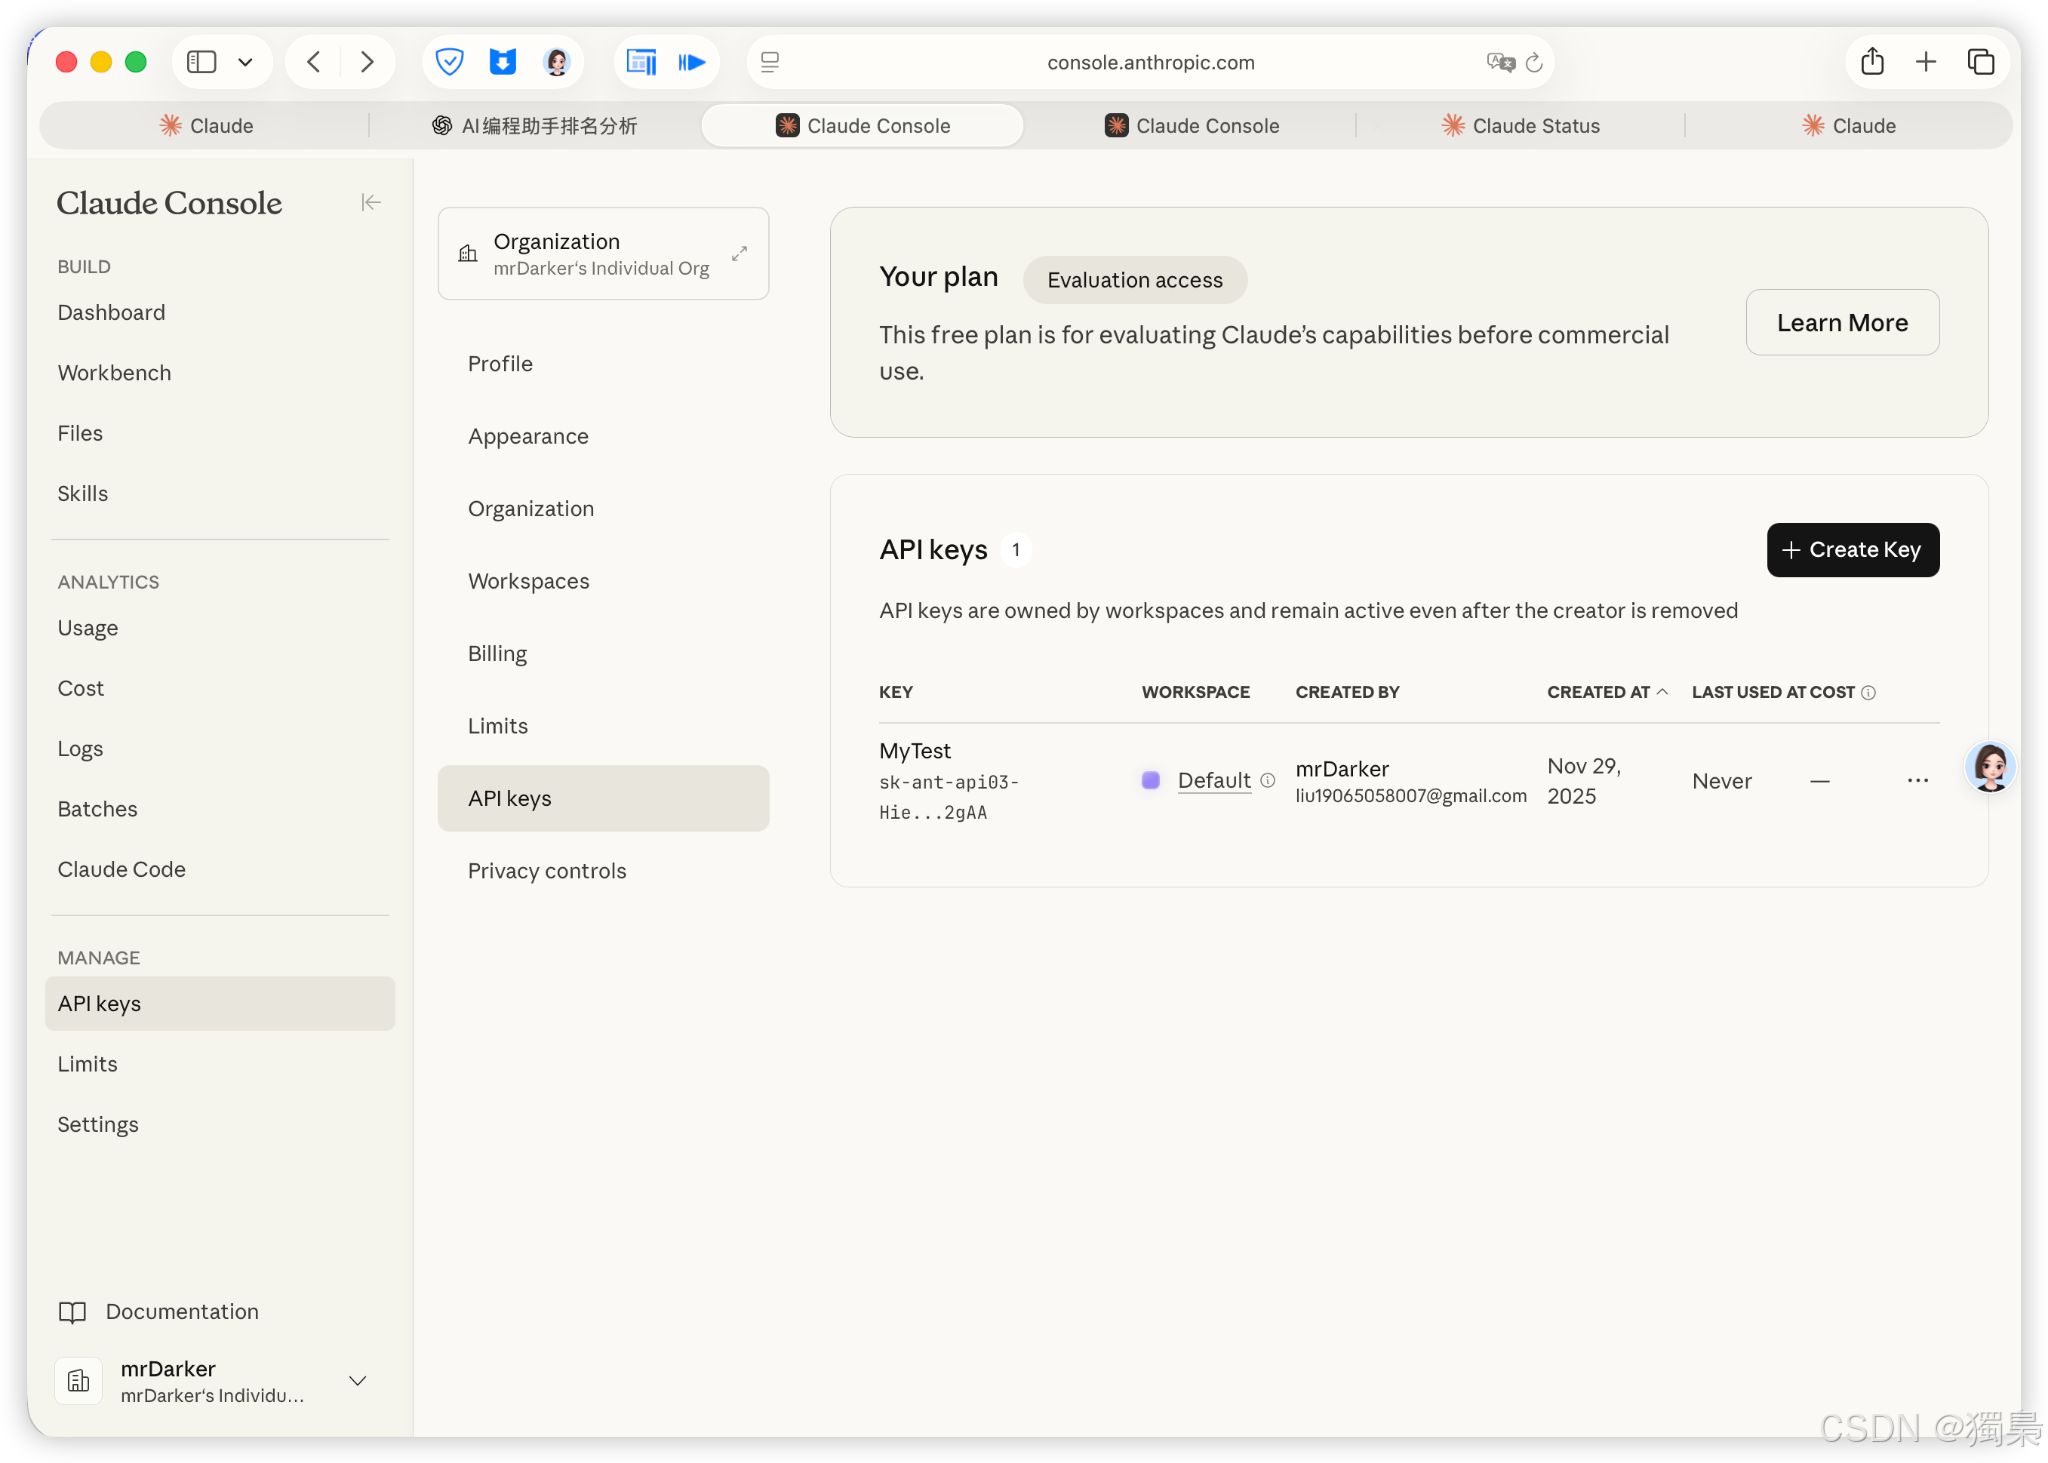
Task: Toggle the Safari sidebar panel button
Action: [x=202, y=62]
